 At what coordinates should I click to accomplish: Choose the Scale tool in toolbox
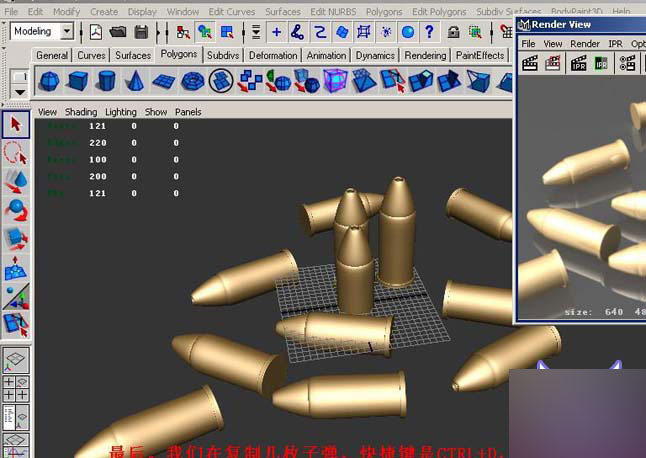coord(16,239)
